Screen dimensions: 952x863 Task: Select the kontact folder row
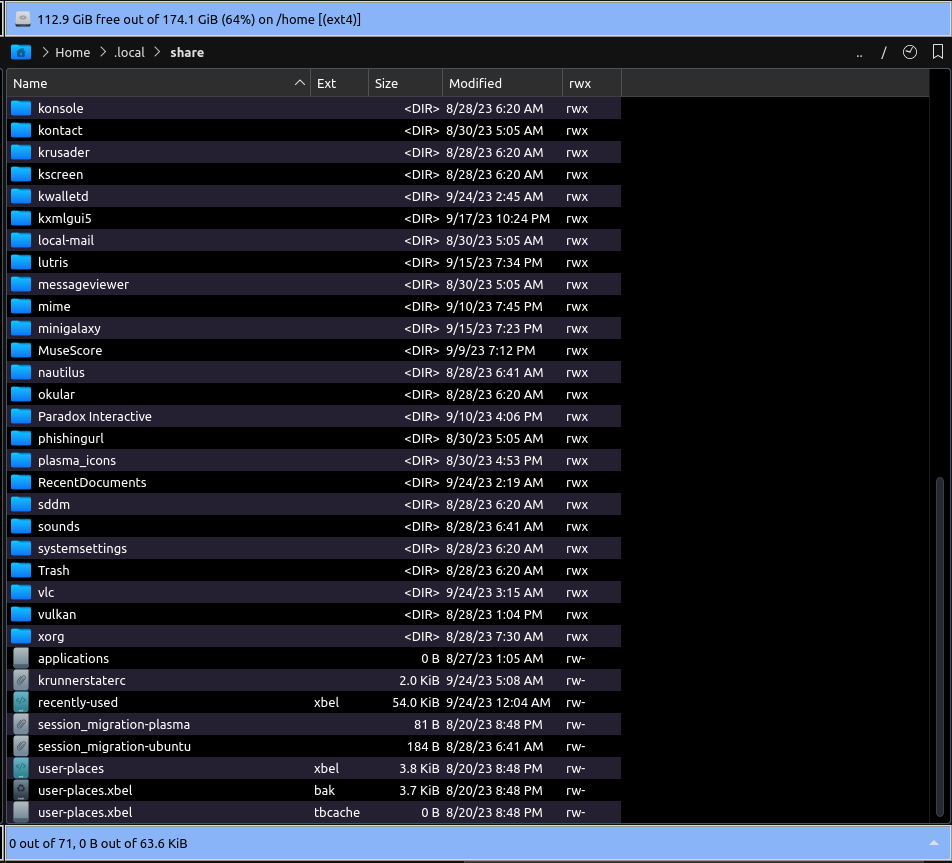tap(314, 130)
